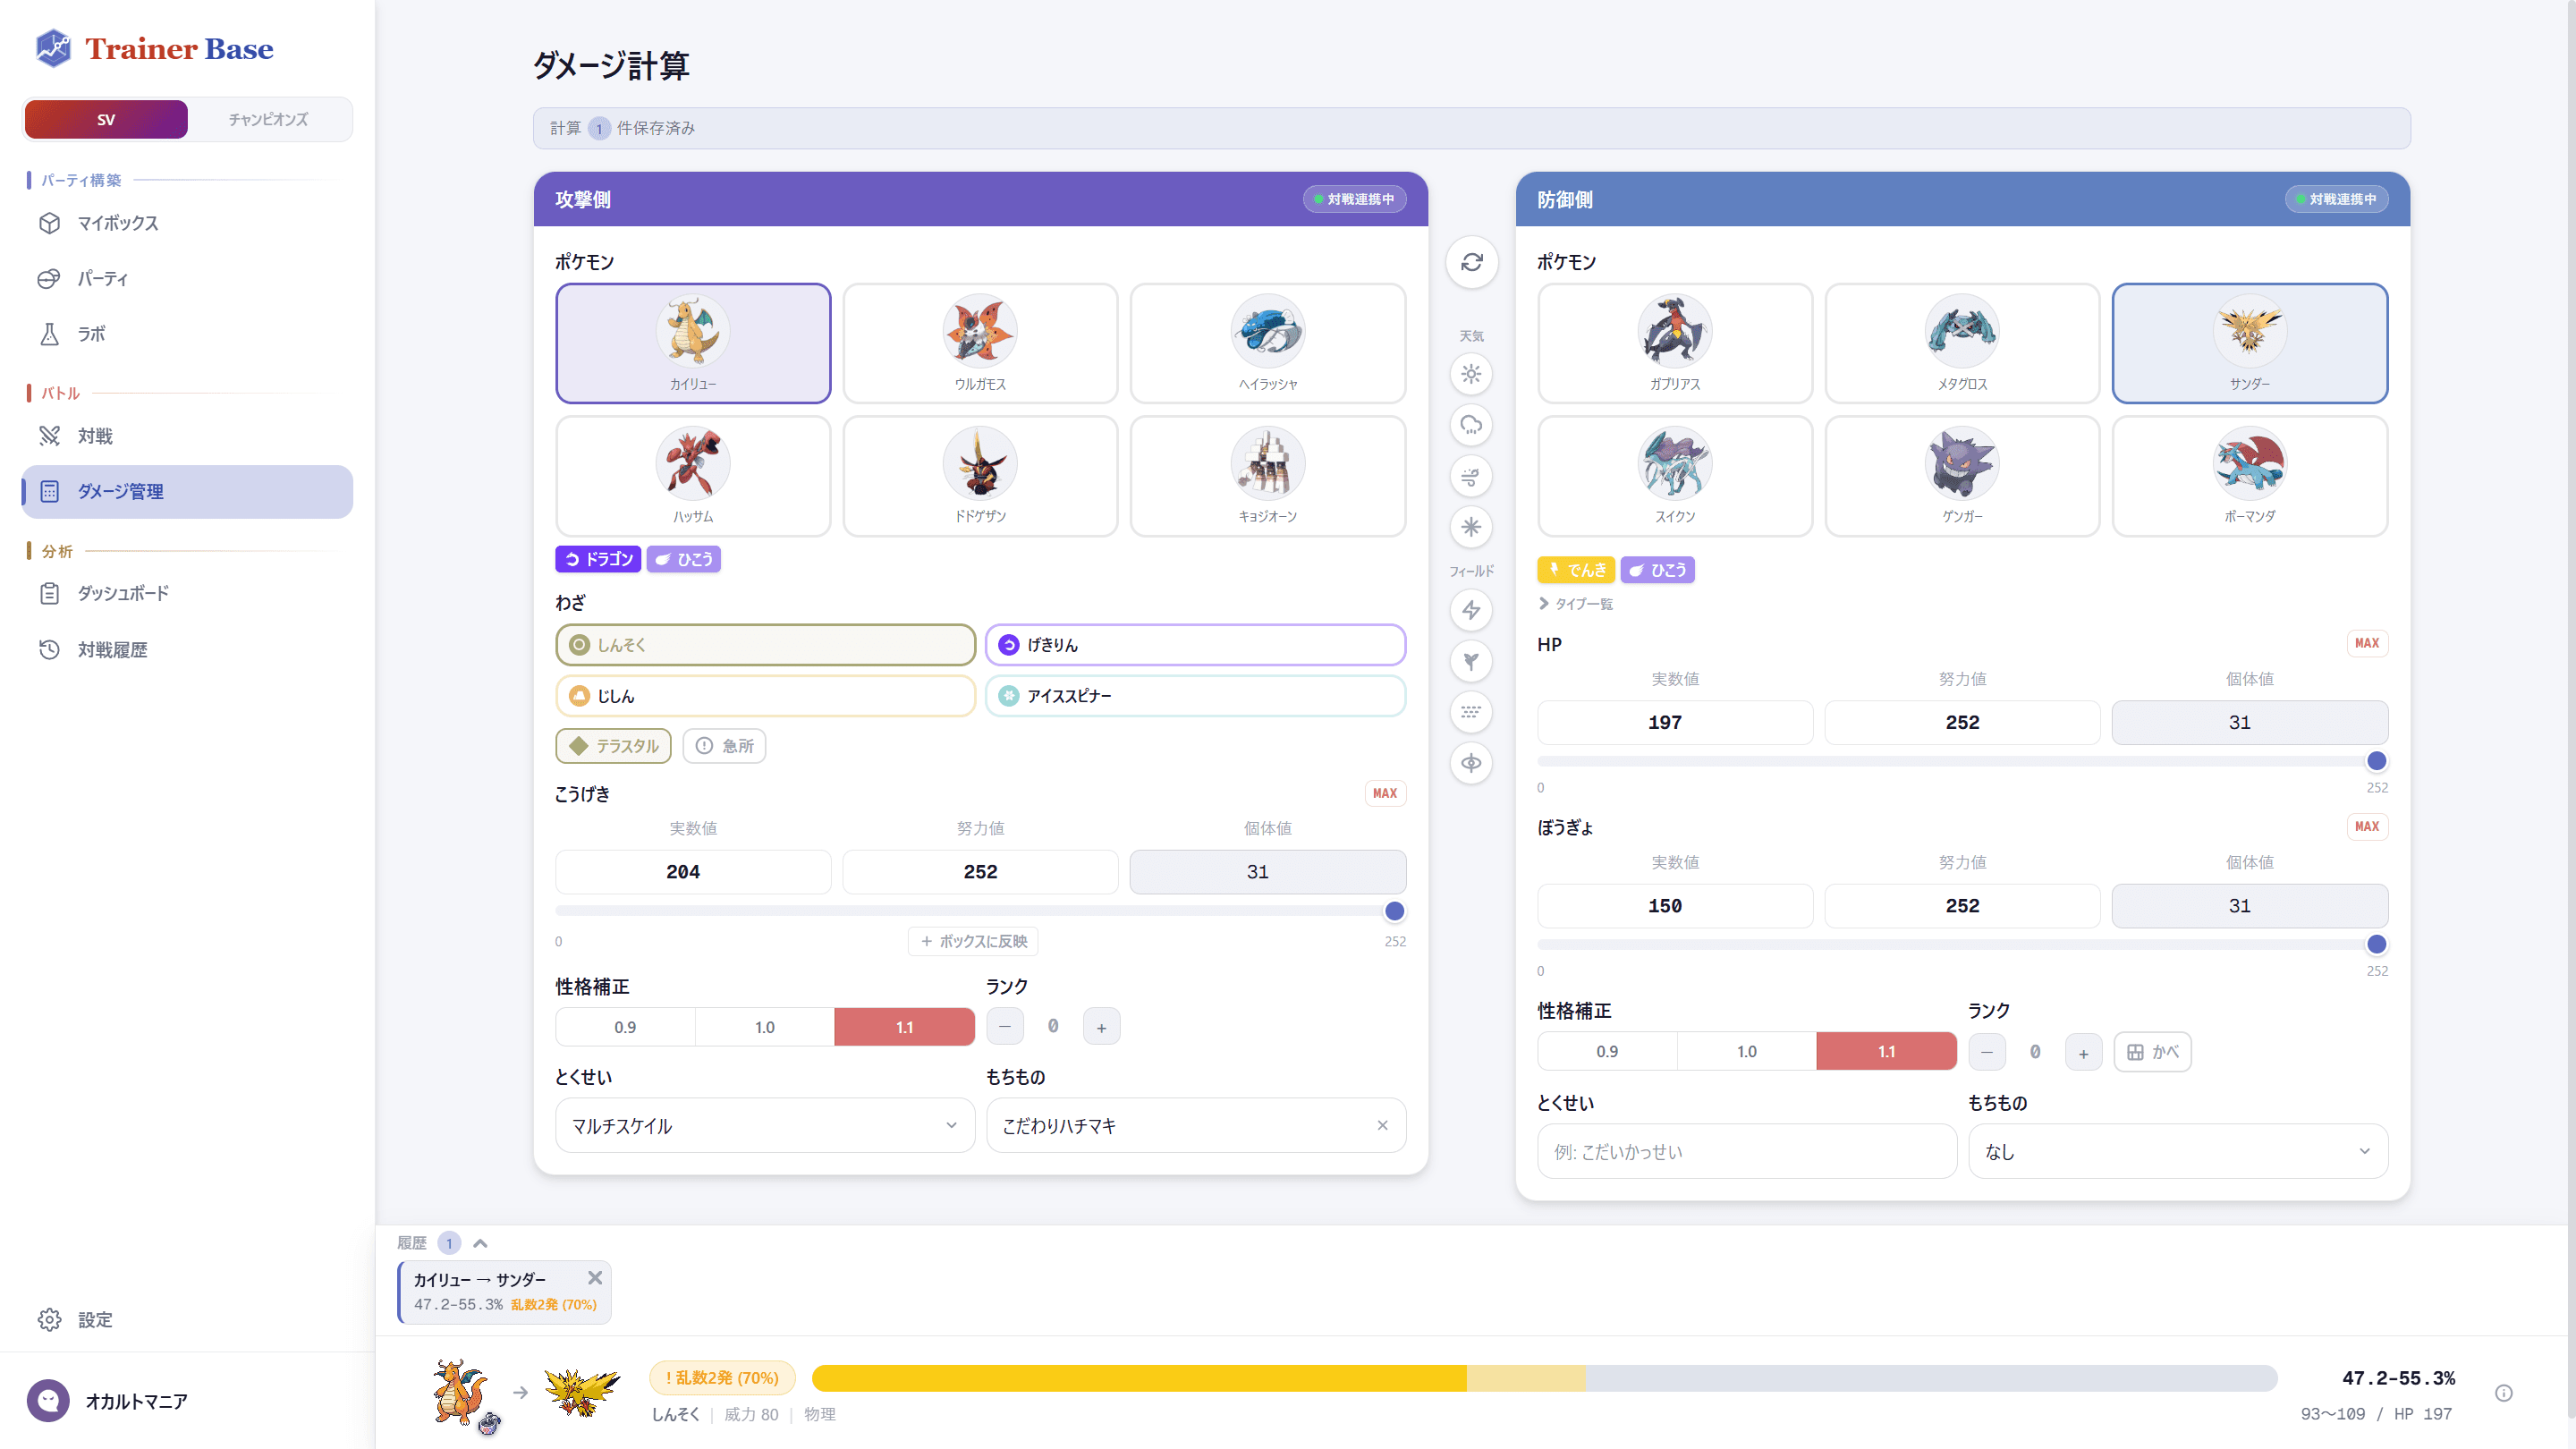Expand the タイプ一覧 section

1575,604
